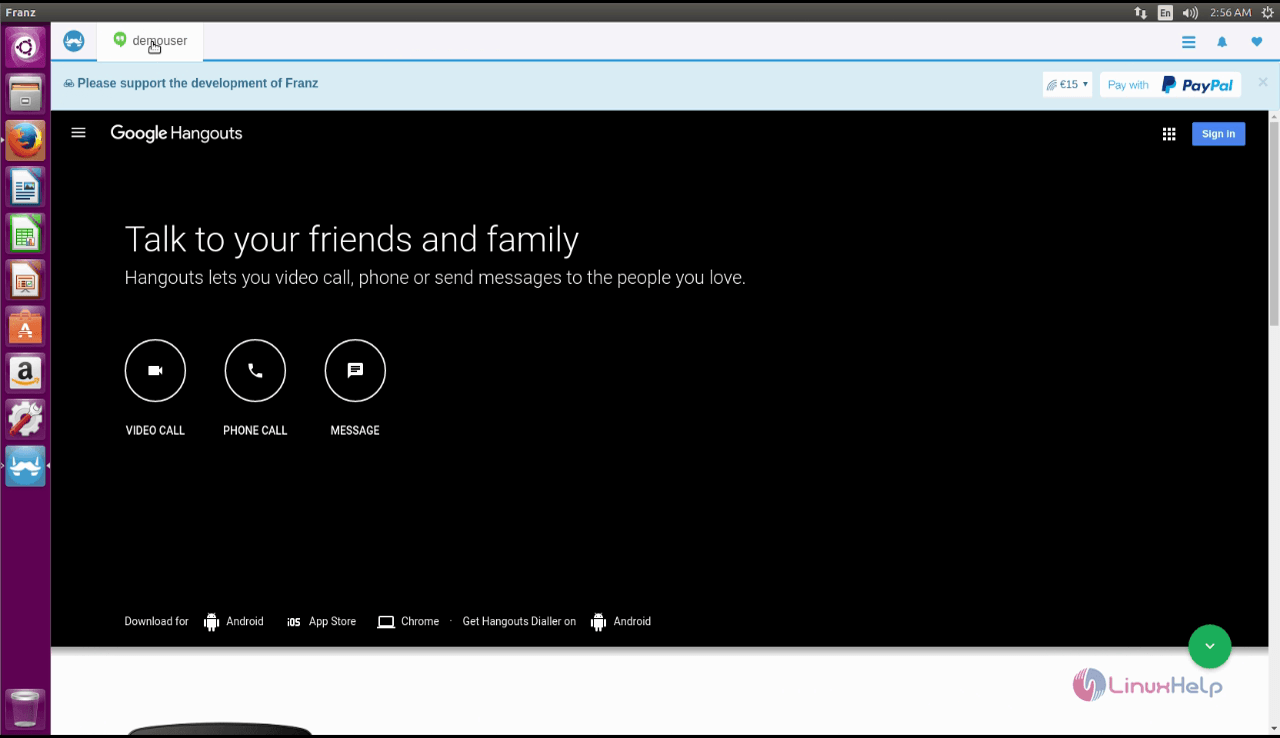Image resolution: width=1280 pixels, height=738 pixels.
Task: Open the Franz hamburger settings menu
Action: point(1188,42)
